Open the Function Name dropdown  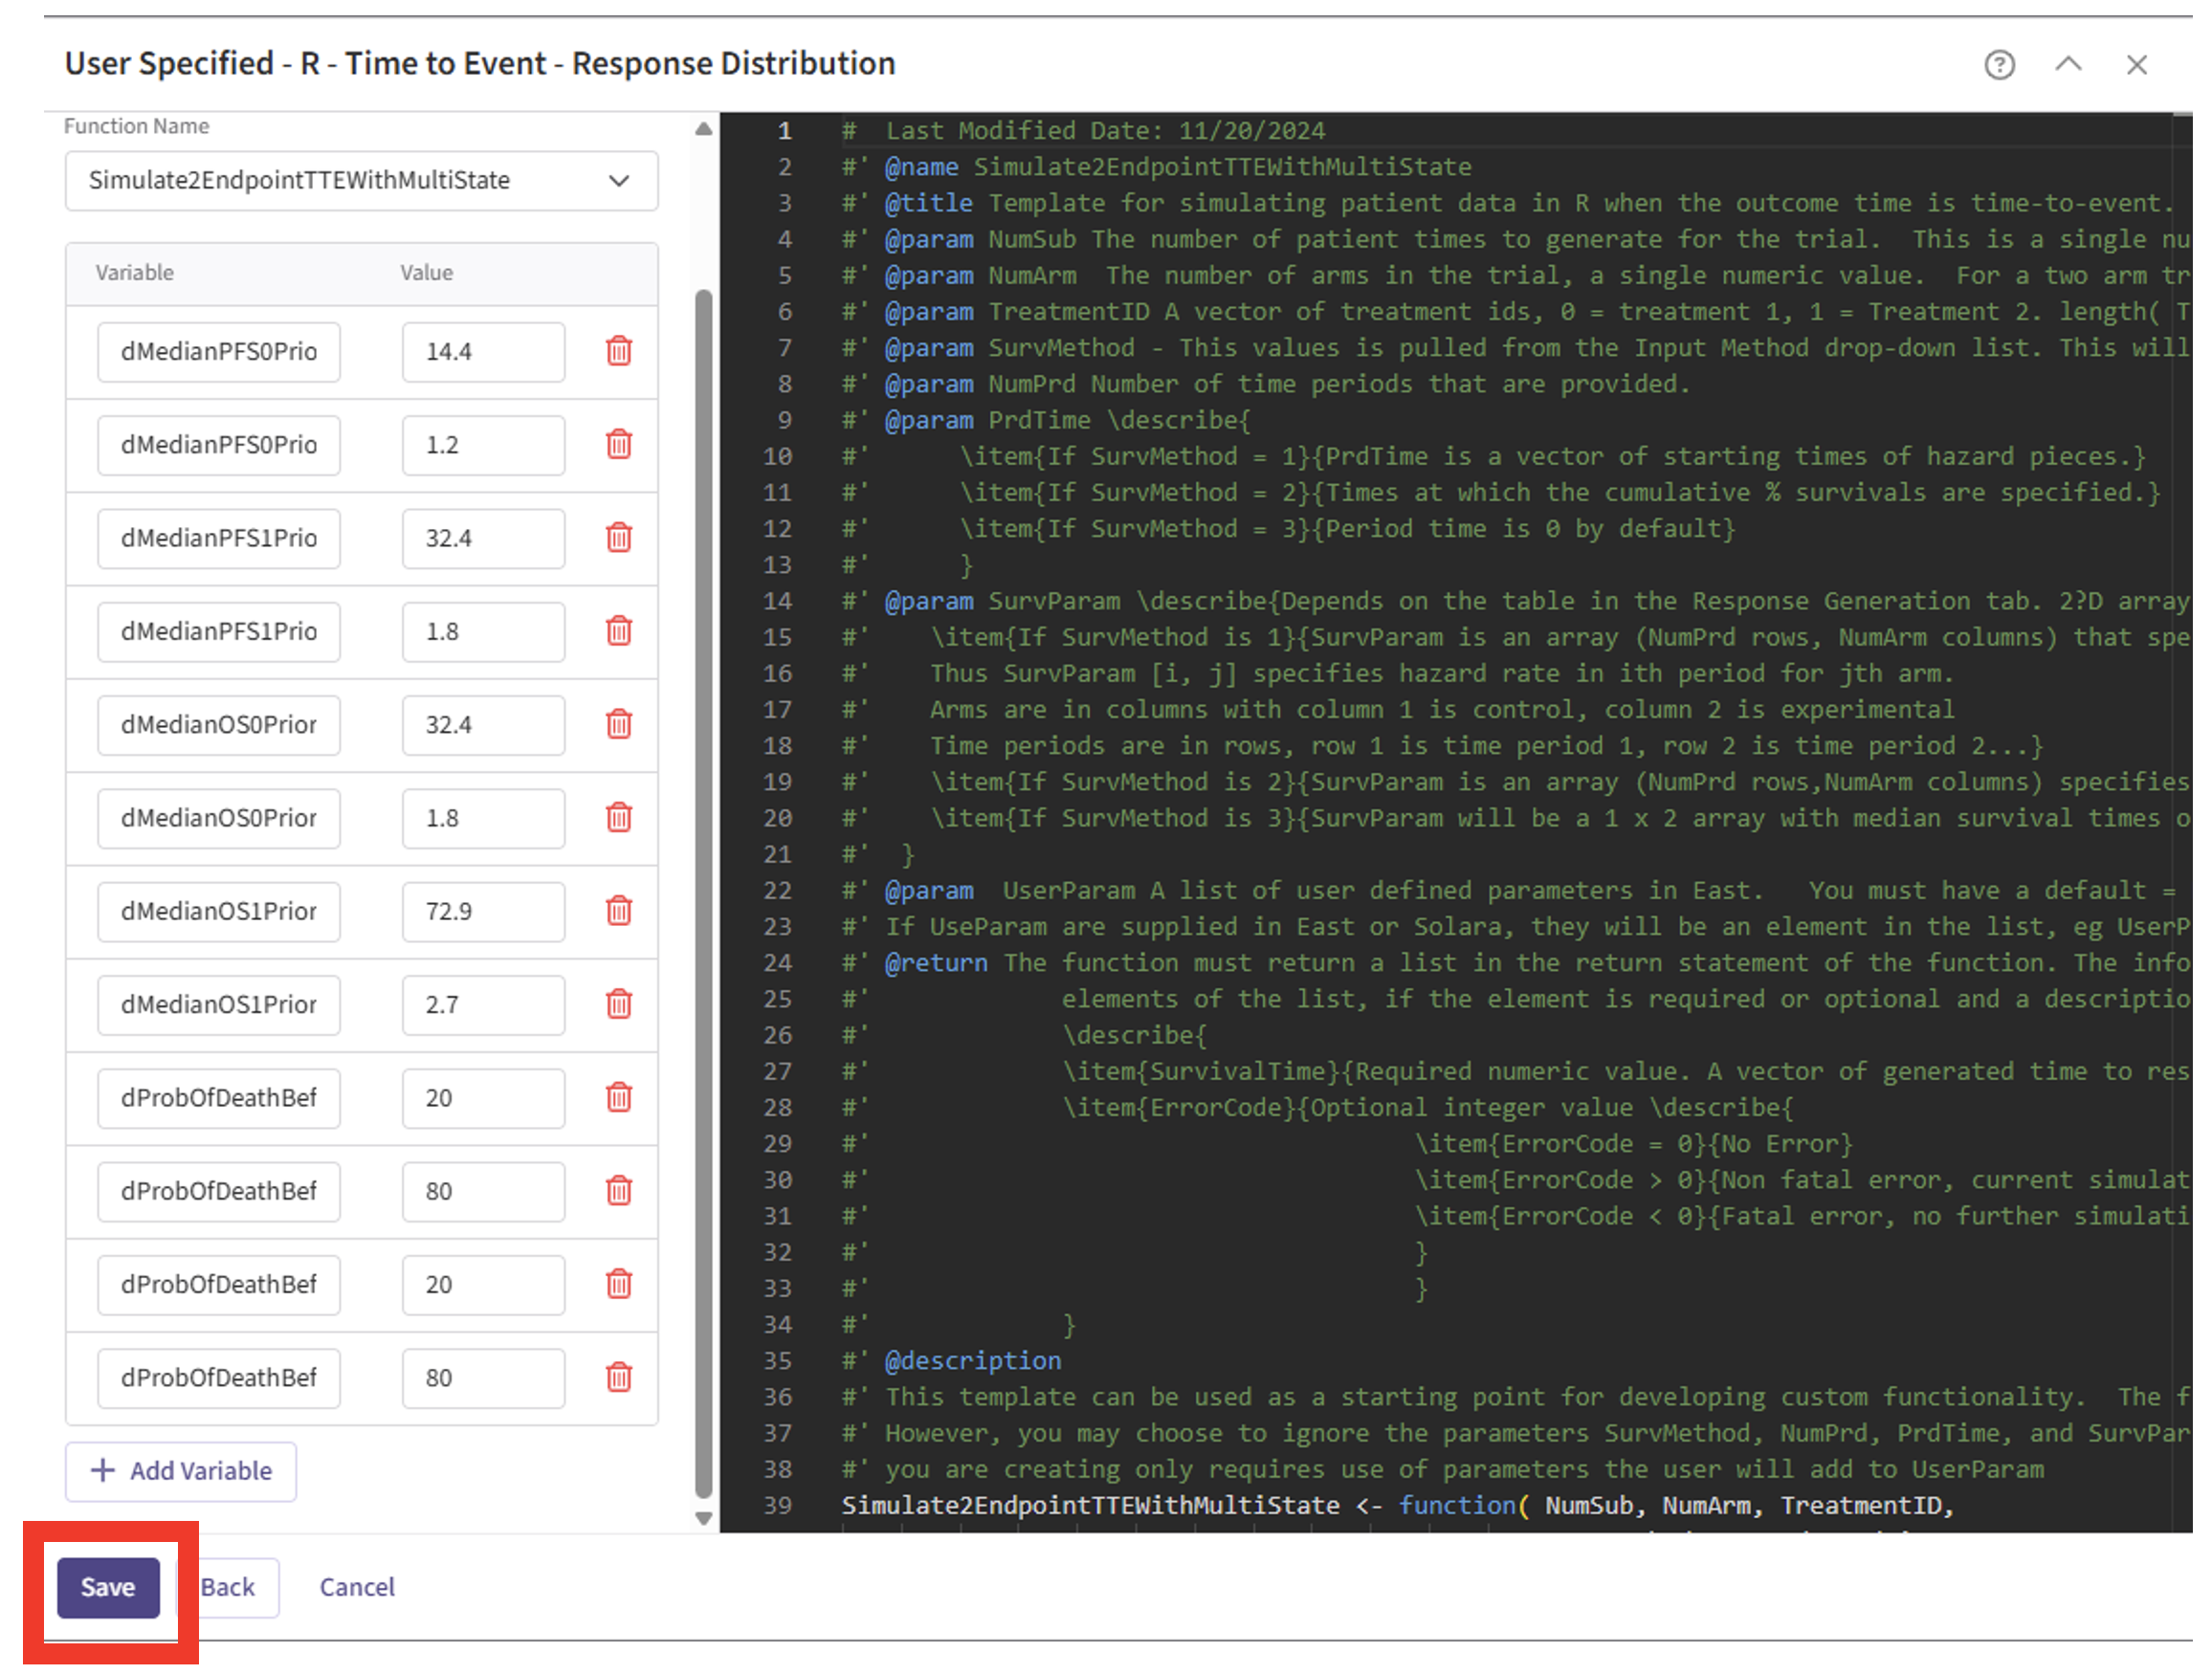(361, 181)
